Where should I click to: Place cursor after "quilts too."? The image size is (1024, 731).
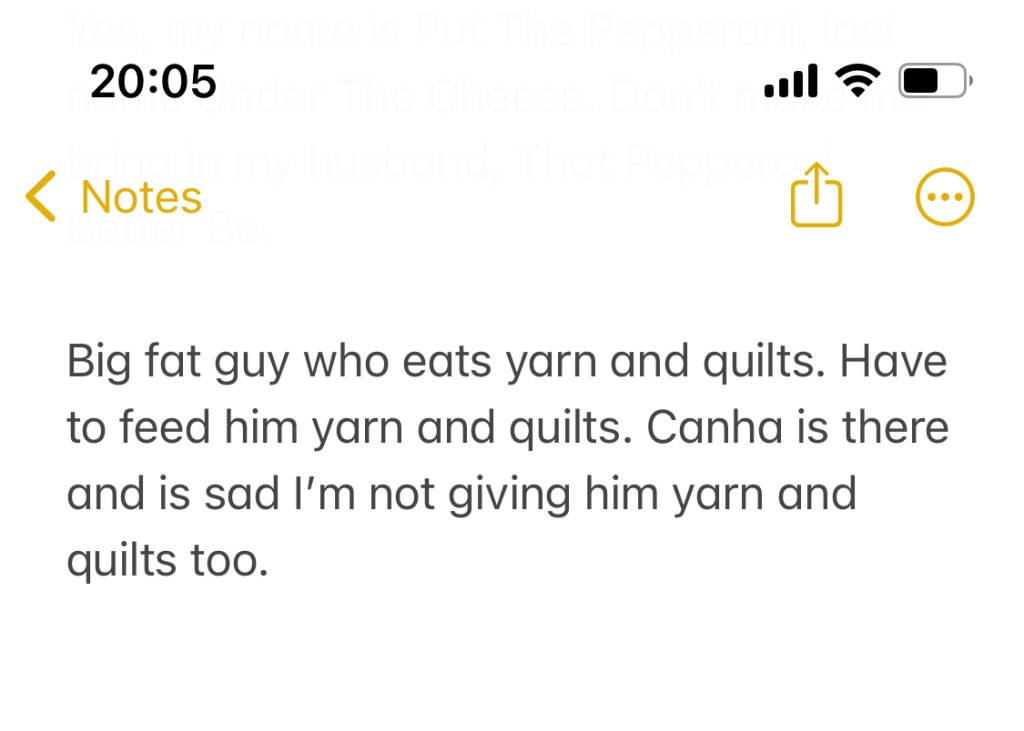tap(271, 562)
